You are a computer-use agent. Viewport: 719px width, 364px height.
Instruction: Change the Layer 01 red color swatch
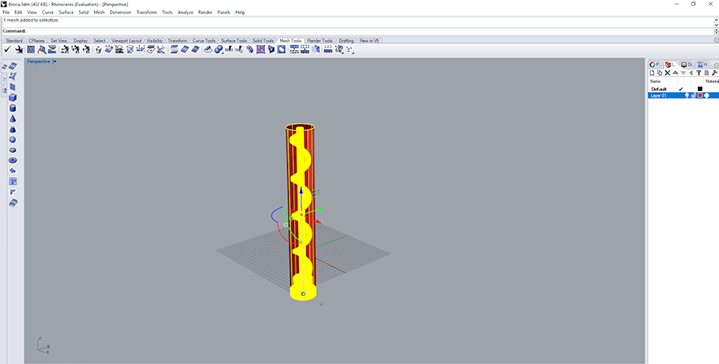(x=700, y=95)
